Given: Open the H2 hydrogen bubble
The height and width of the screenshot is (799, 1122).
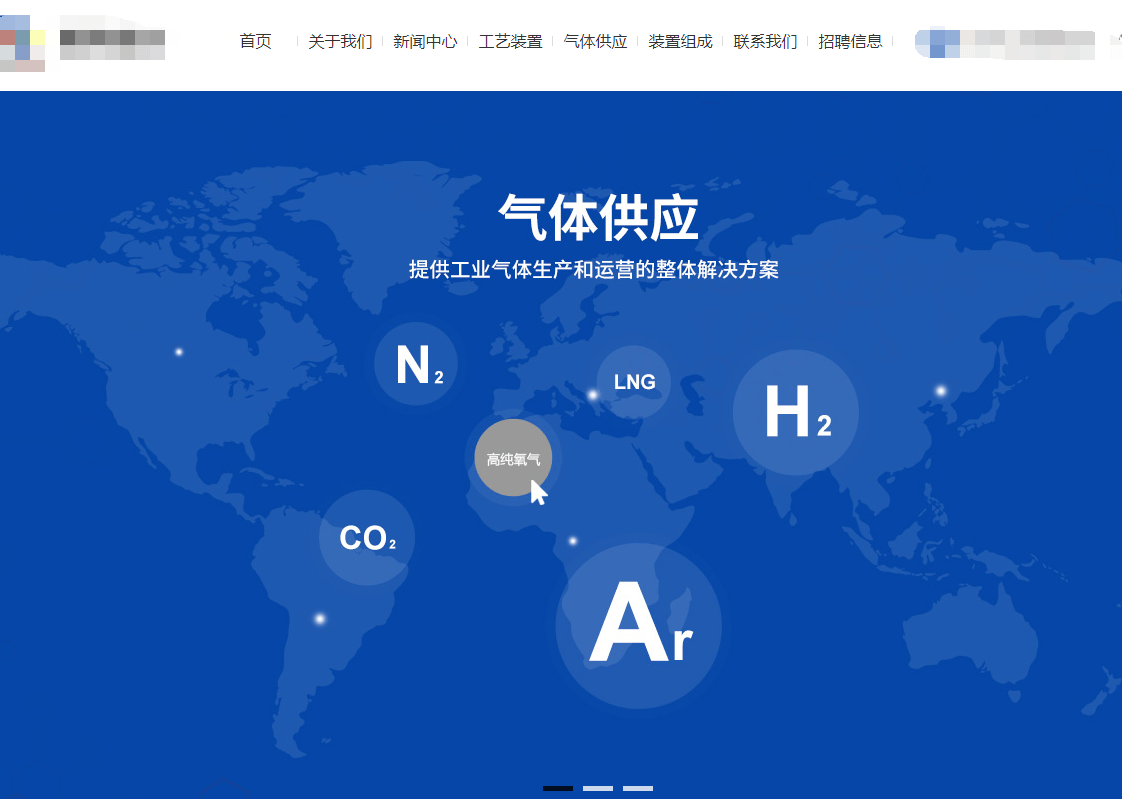Looking at the screenshot, I should click(x=796, y=412).
